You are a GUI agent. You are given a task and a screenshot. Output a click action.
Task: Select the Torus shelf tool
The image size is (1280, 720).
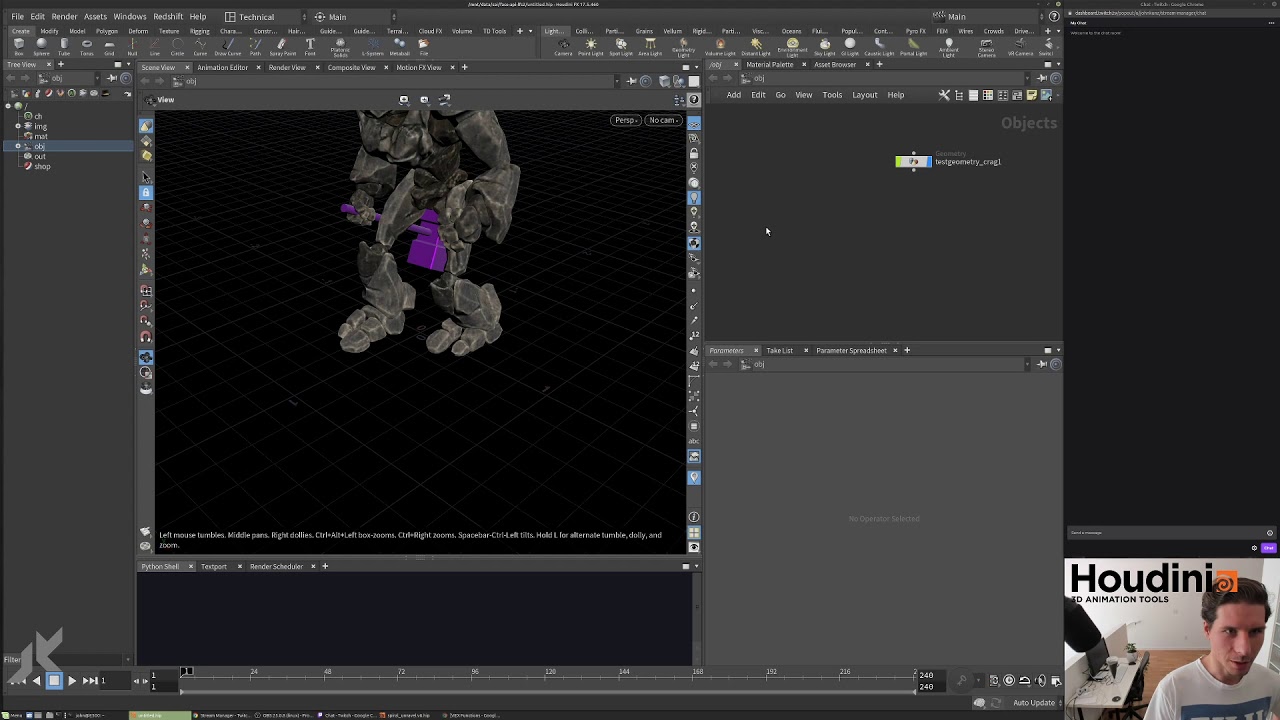(87, 46)
